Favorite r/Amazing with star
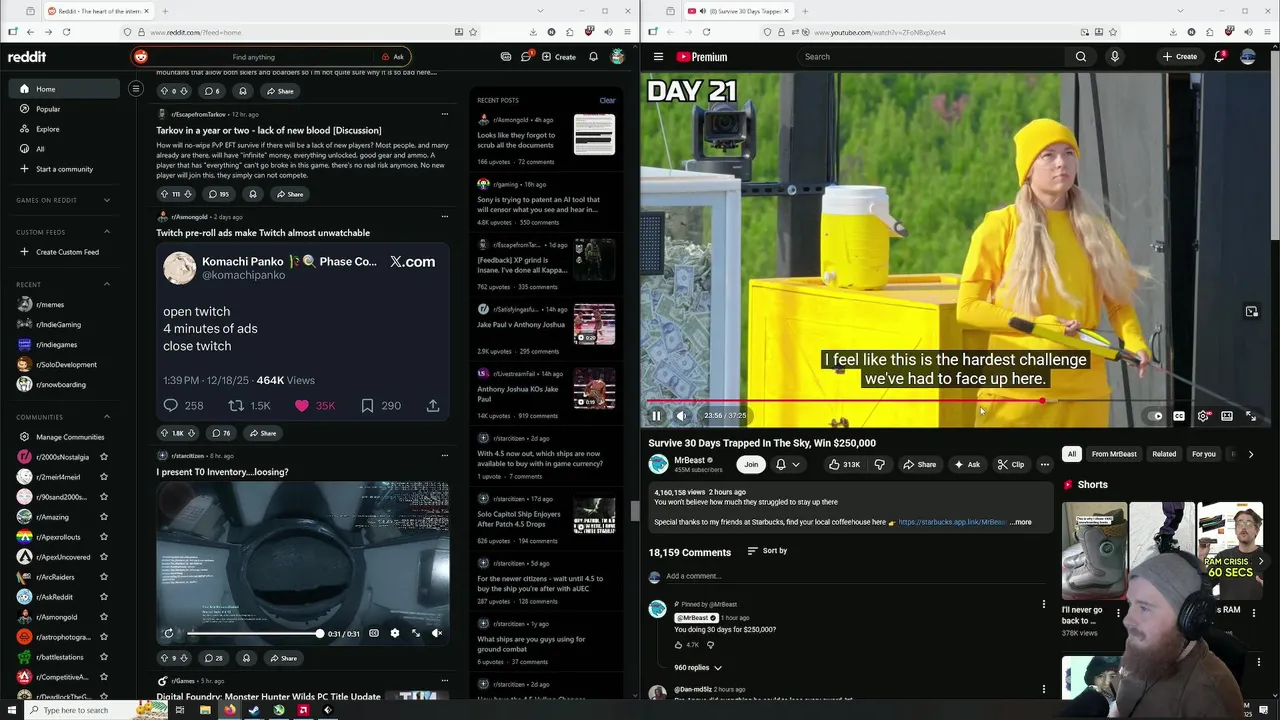The width and height of the screenshot is (1280, 720). tap(103, 517)
